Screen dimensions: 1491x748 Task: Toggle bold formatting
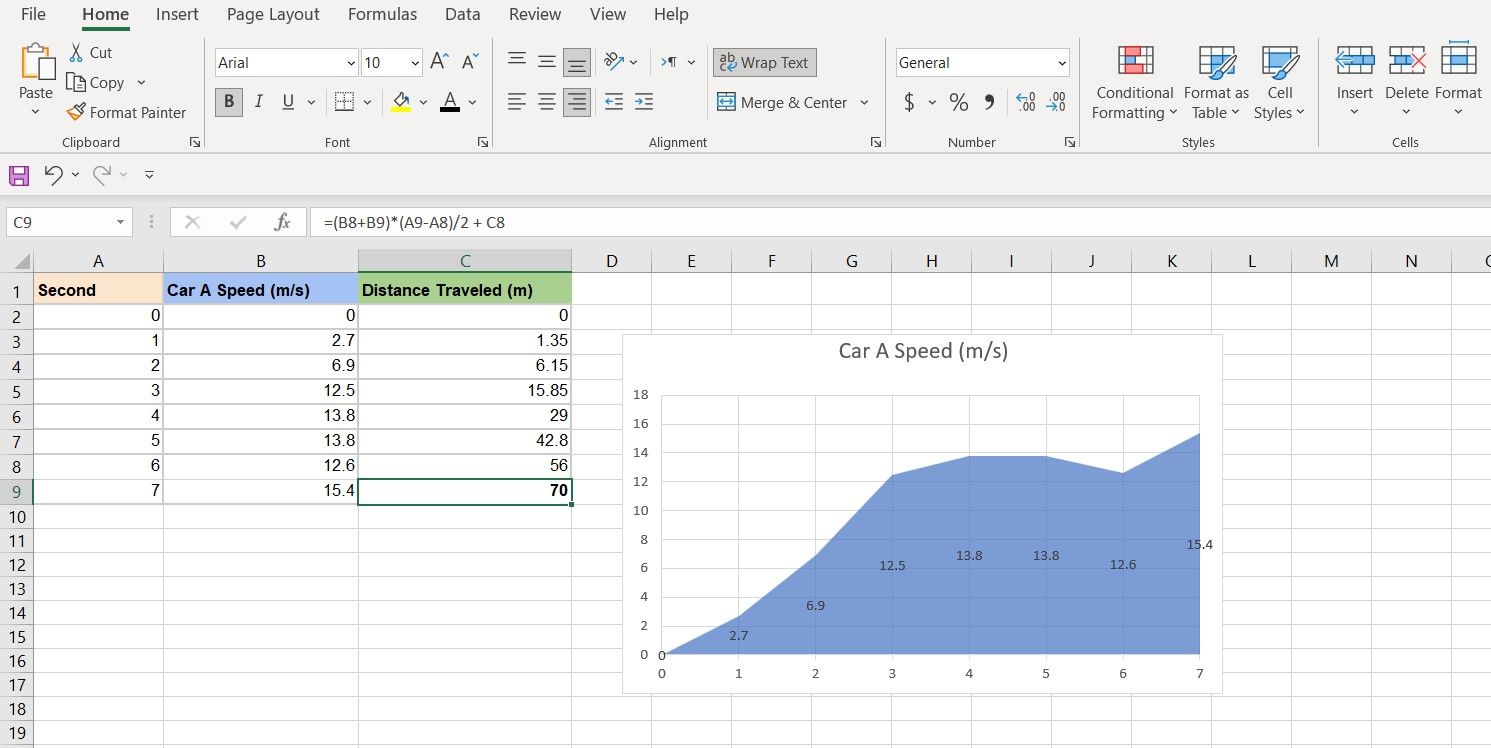click(x=228, y=101)
